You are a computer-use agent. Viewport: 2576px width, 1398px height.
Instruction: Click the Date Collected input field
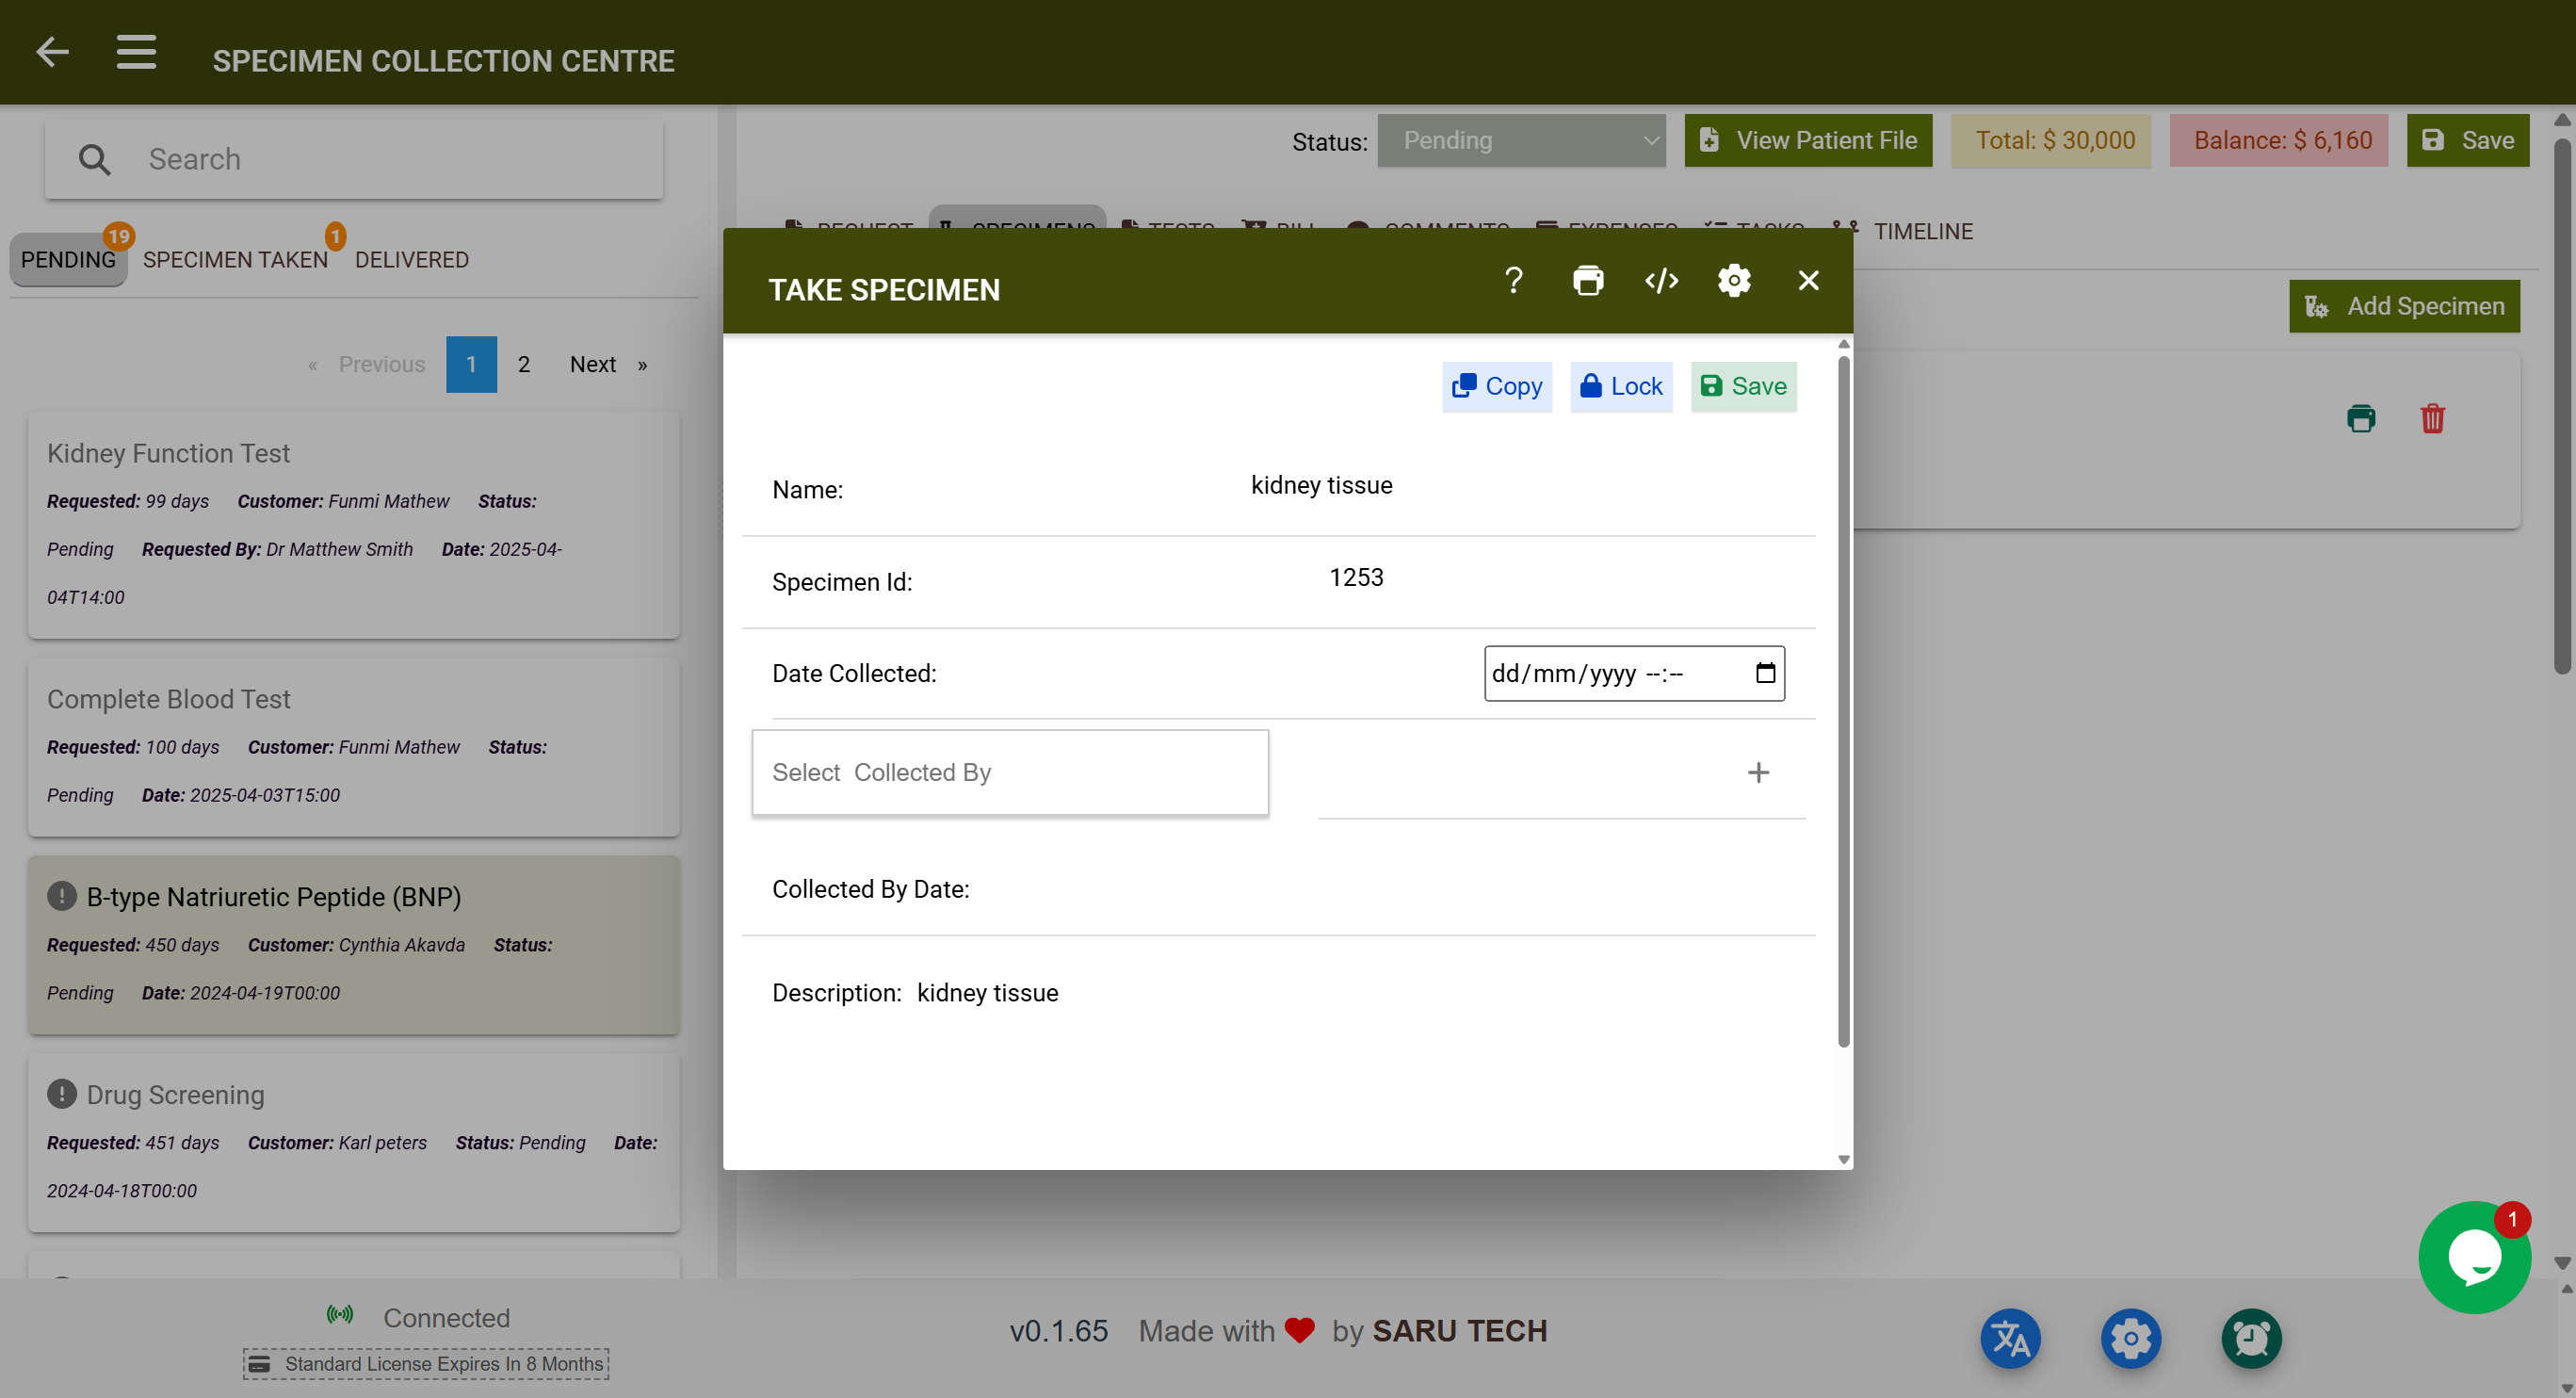[1634, 674]
